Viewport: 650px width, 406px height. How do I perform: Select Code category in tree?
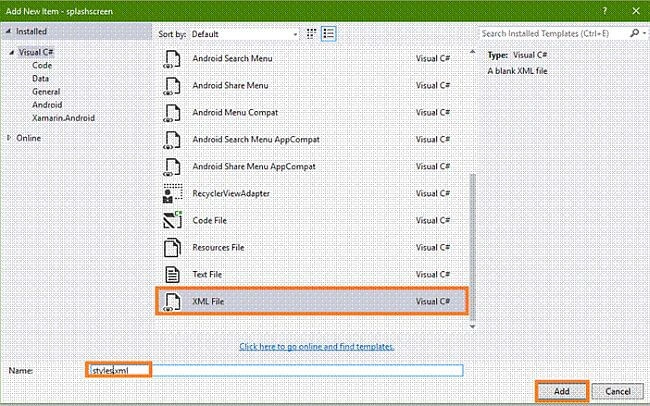click(42, 65)
